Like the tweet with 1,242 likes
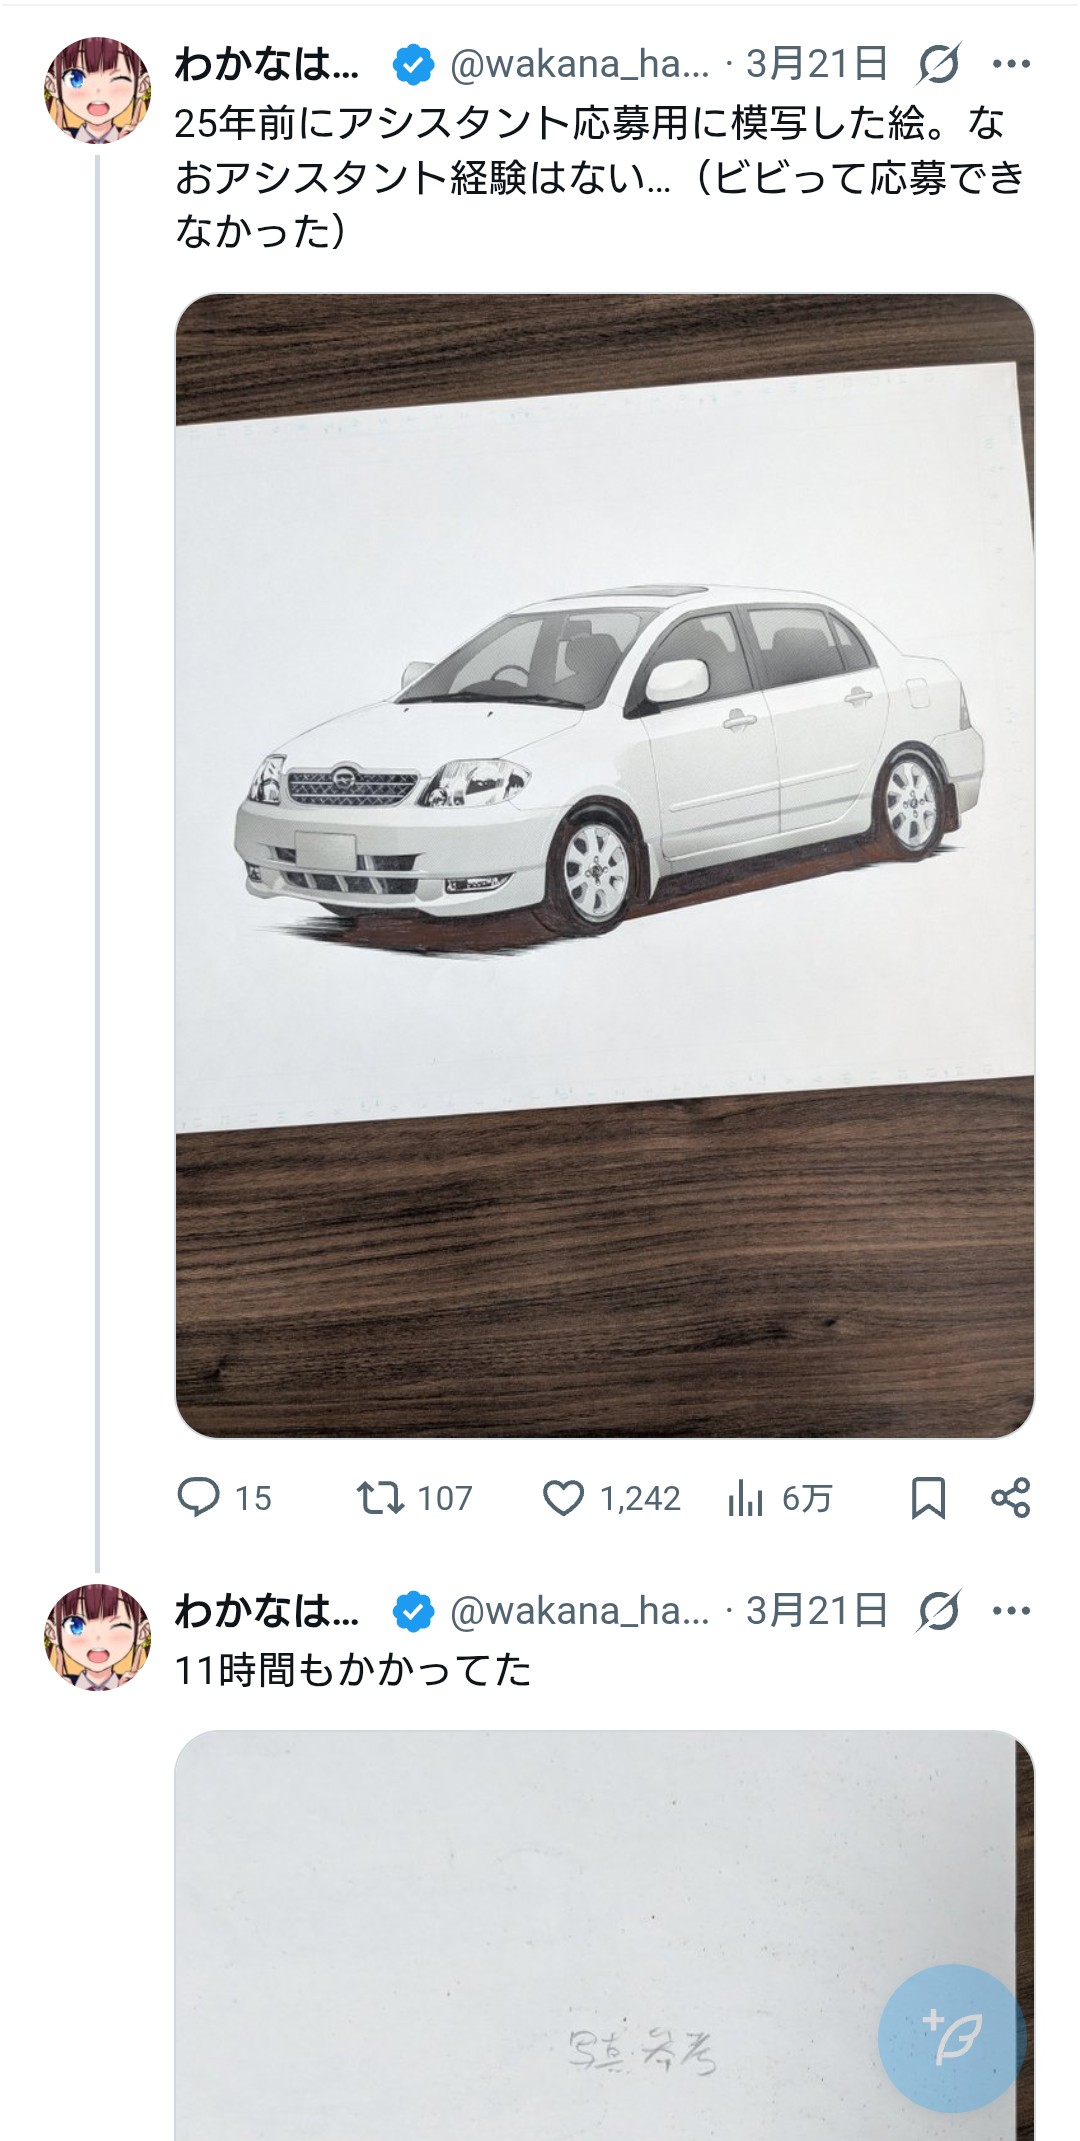This screenshot has width=1080, height=2141. [x=563, y=1497]
